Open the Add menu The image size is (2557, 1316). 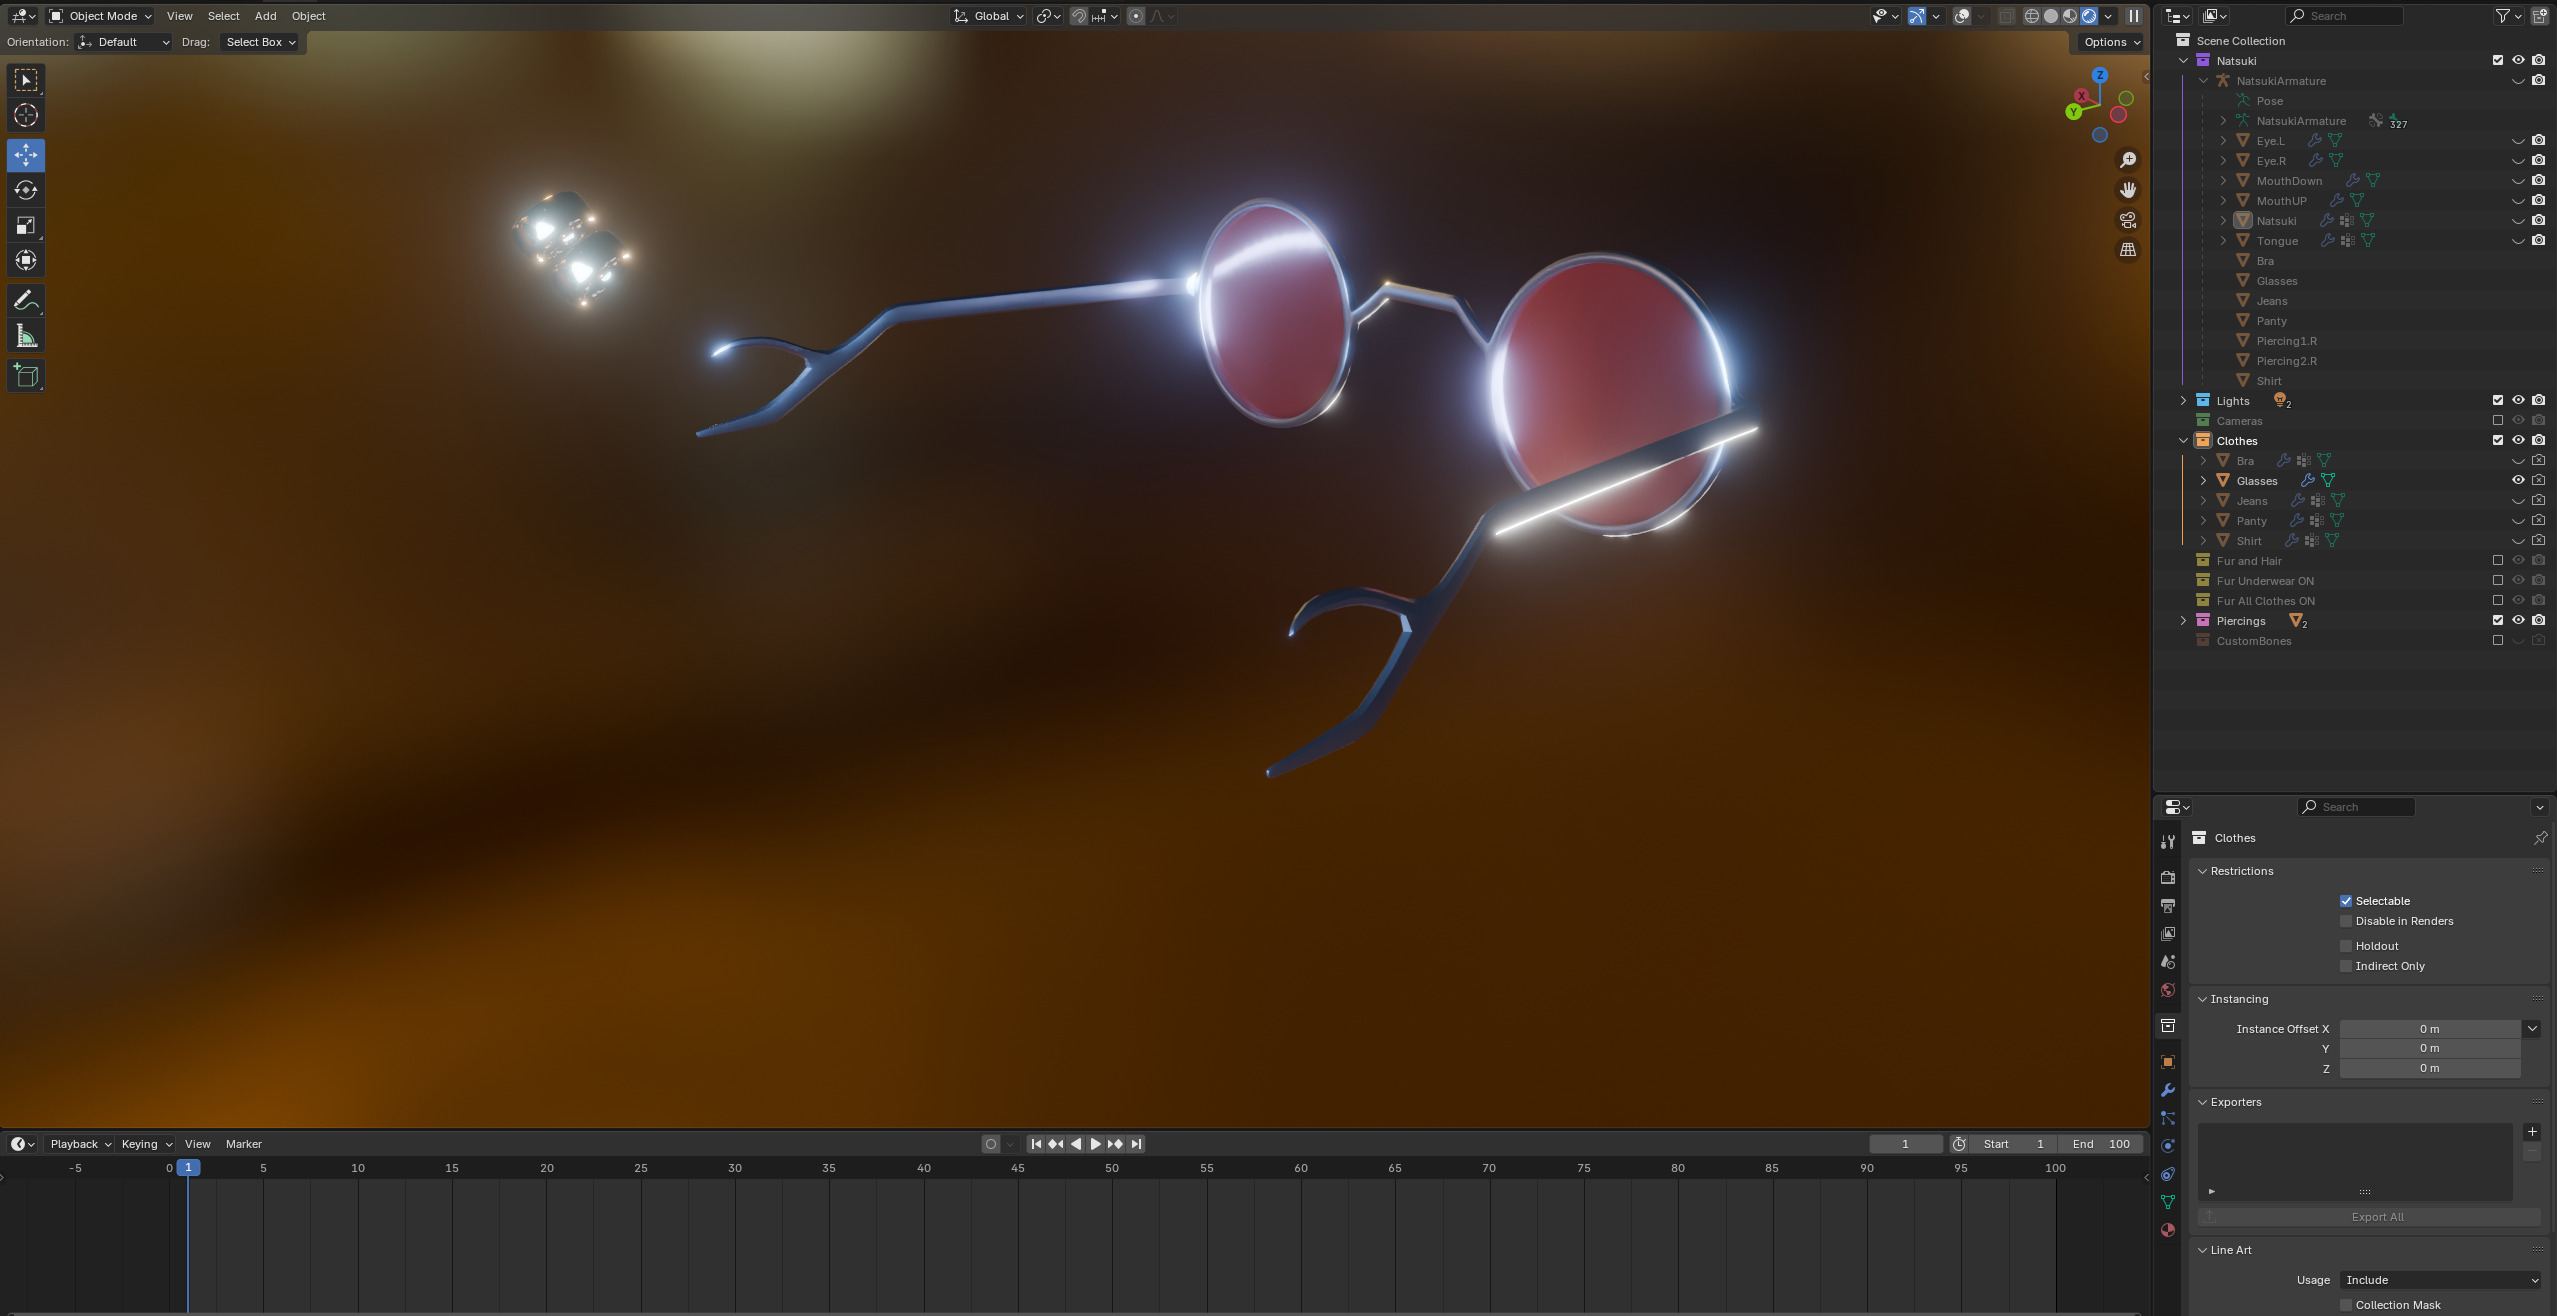tap(265, 16)
